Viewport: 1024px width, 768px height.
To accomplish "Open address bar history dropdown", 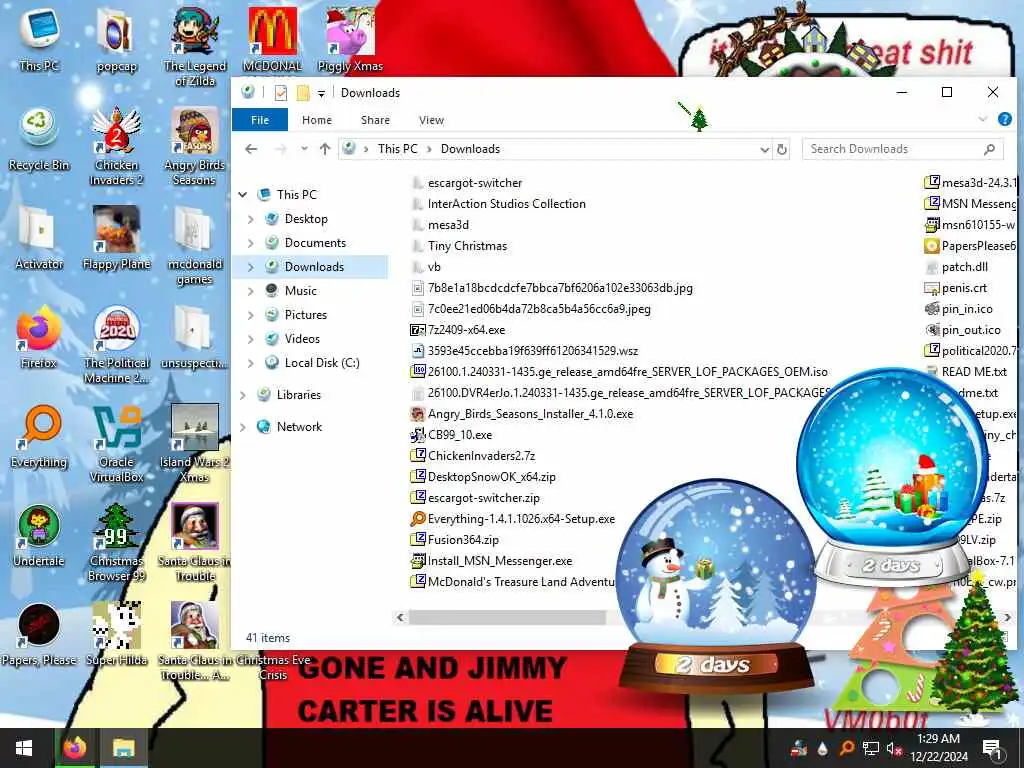I will point(765,150).
